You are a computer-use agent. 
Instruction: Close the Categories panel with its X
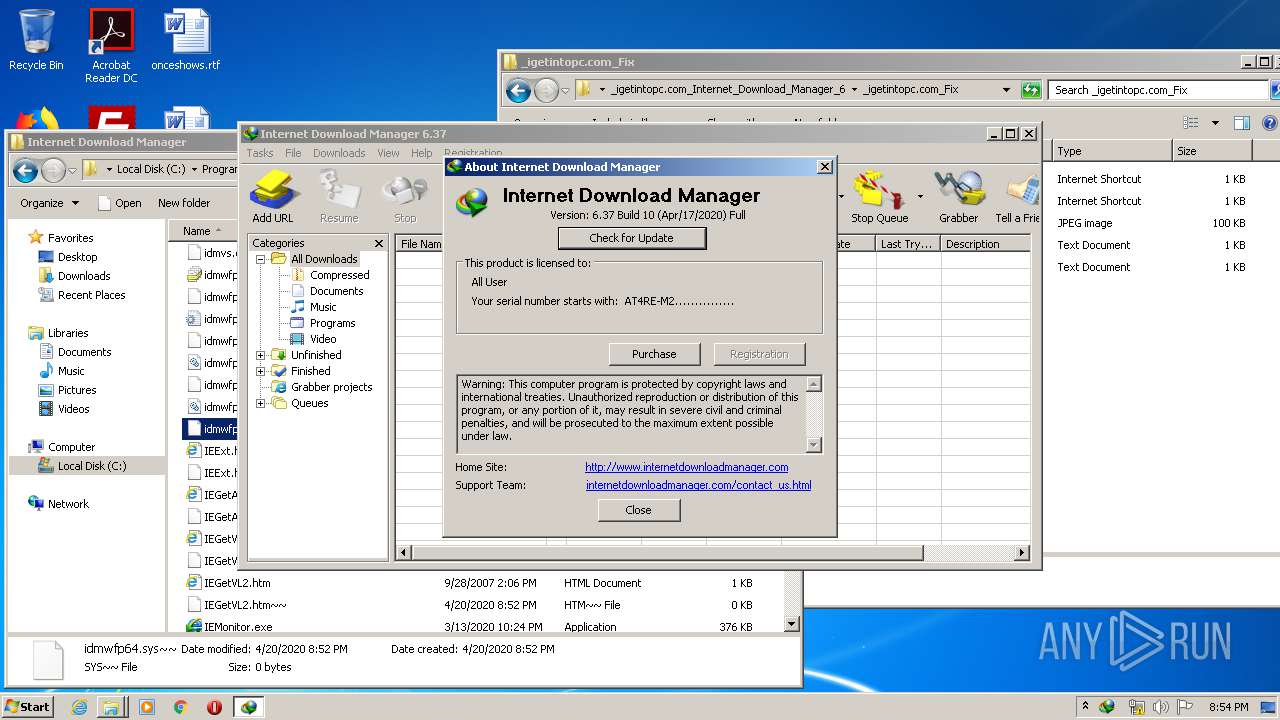[379, 243]
